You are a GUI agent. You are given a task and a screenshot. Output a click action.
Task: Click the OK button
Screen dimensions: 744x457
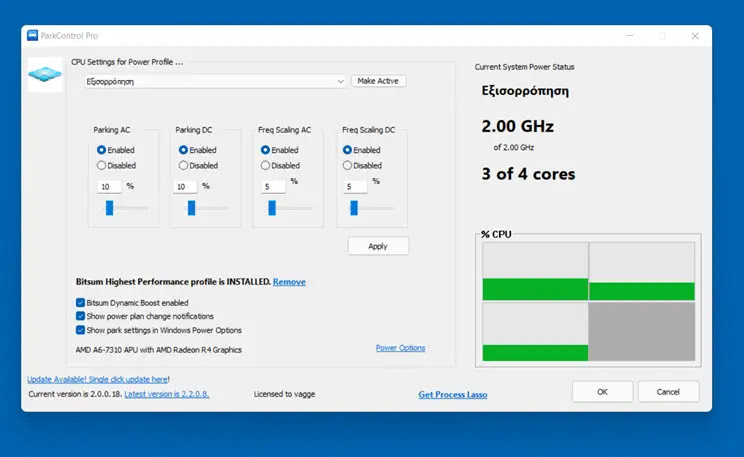click(603, 392)
